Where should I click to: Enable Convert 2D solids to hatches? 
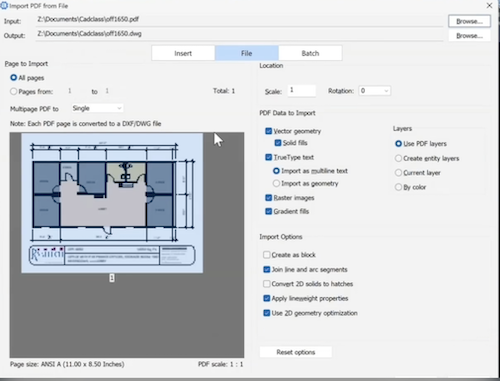point(267,284)
